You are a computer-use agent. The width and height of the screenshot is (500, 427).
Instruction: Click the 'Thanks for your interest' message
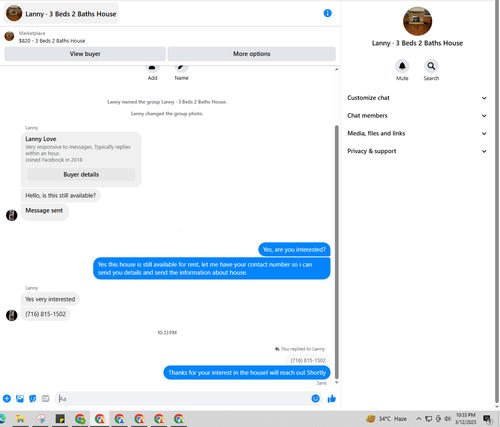247,373
